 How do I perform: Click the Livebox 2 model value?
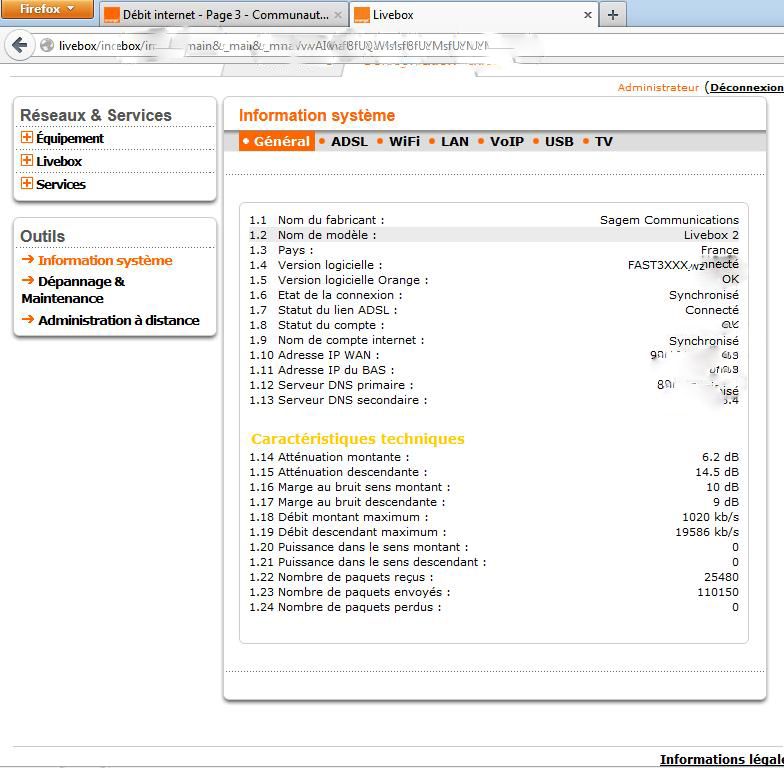pyautogui.click(x=711, y=235)
